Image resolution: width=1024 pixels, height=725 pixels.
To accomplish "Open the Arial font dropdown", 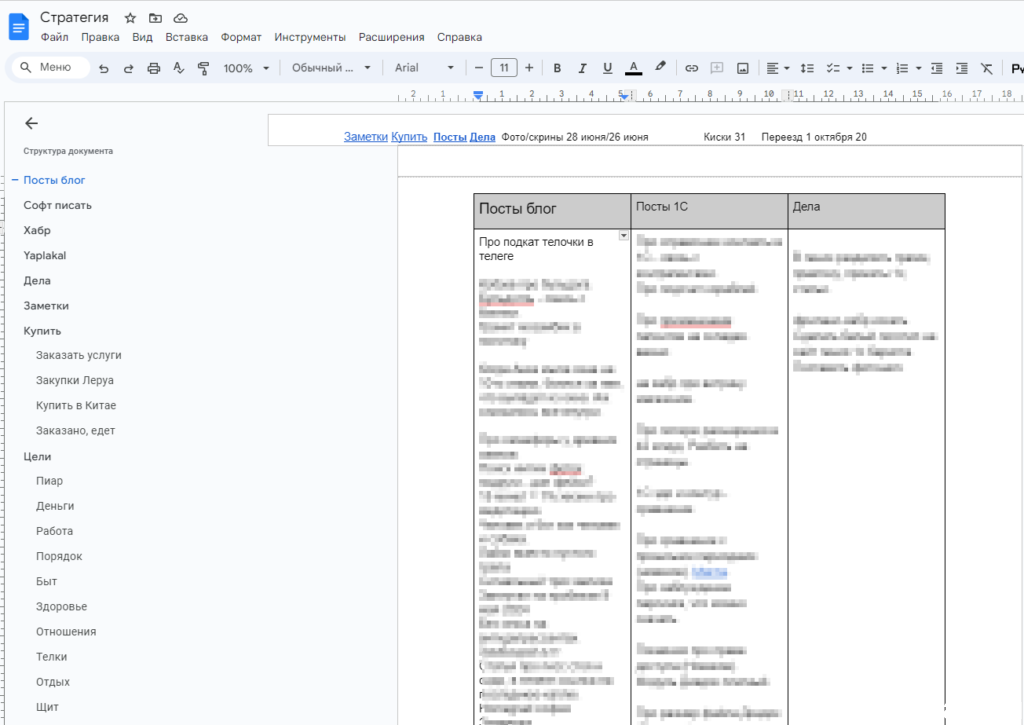I will tap(424, 68).
